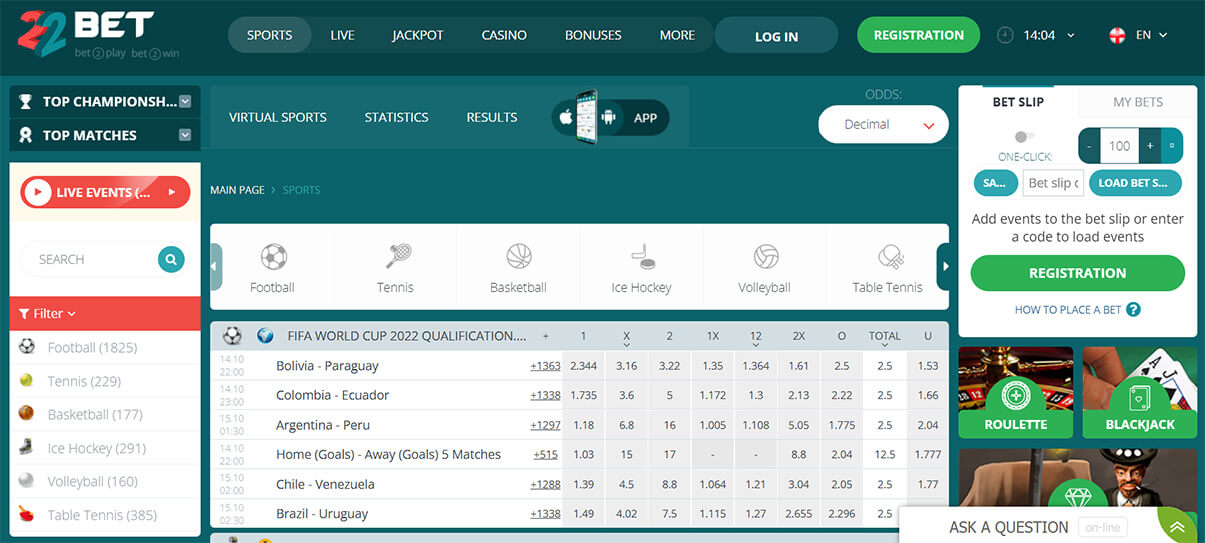Open the time zone dropdown at 14:04
The height and width of the screenshot is (543, 1205).
[1072, 35]
